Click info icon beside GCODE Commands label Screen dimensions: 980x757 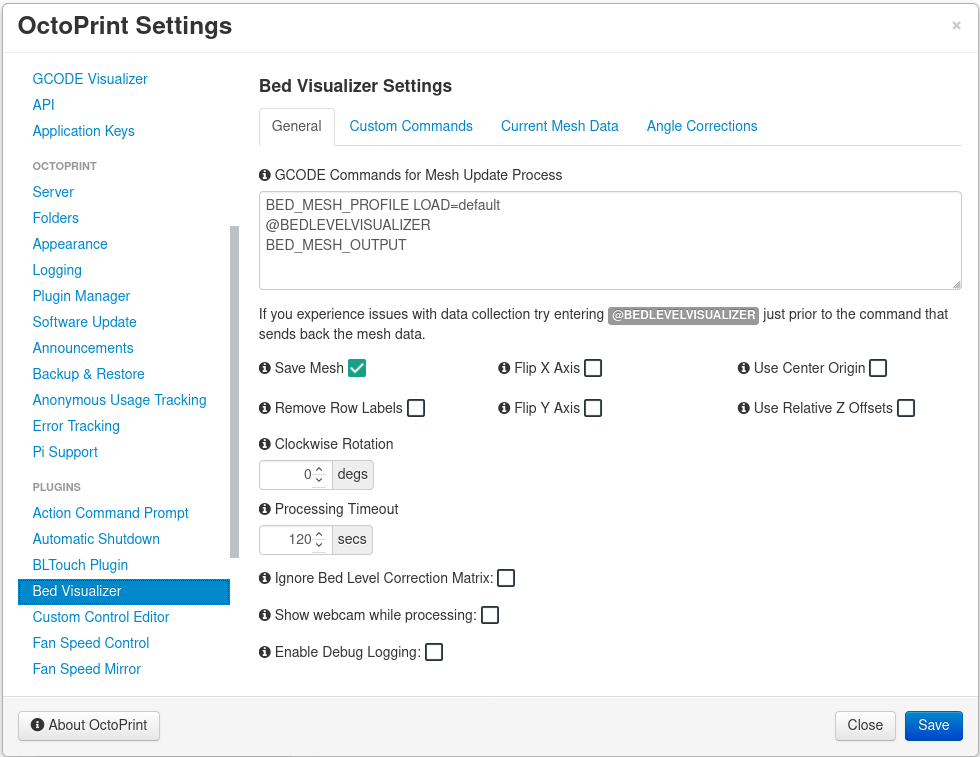point(265,175)
